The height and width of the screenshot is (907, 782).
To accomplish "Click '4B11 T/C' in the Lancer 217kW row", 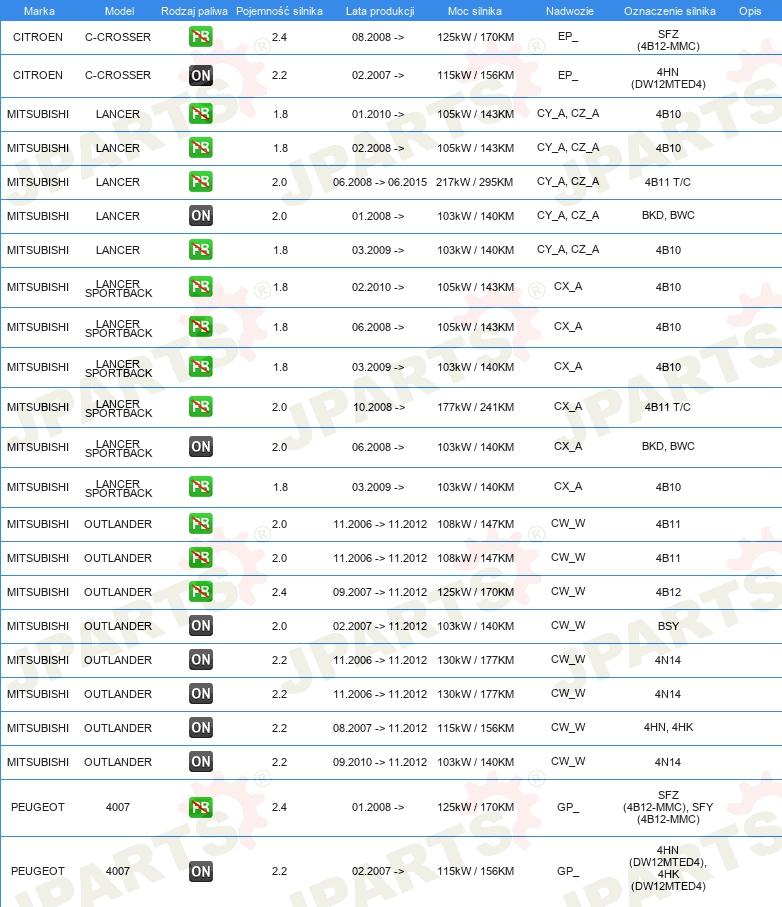I will (667, 182).
